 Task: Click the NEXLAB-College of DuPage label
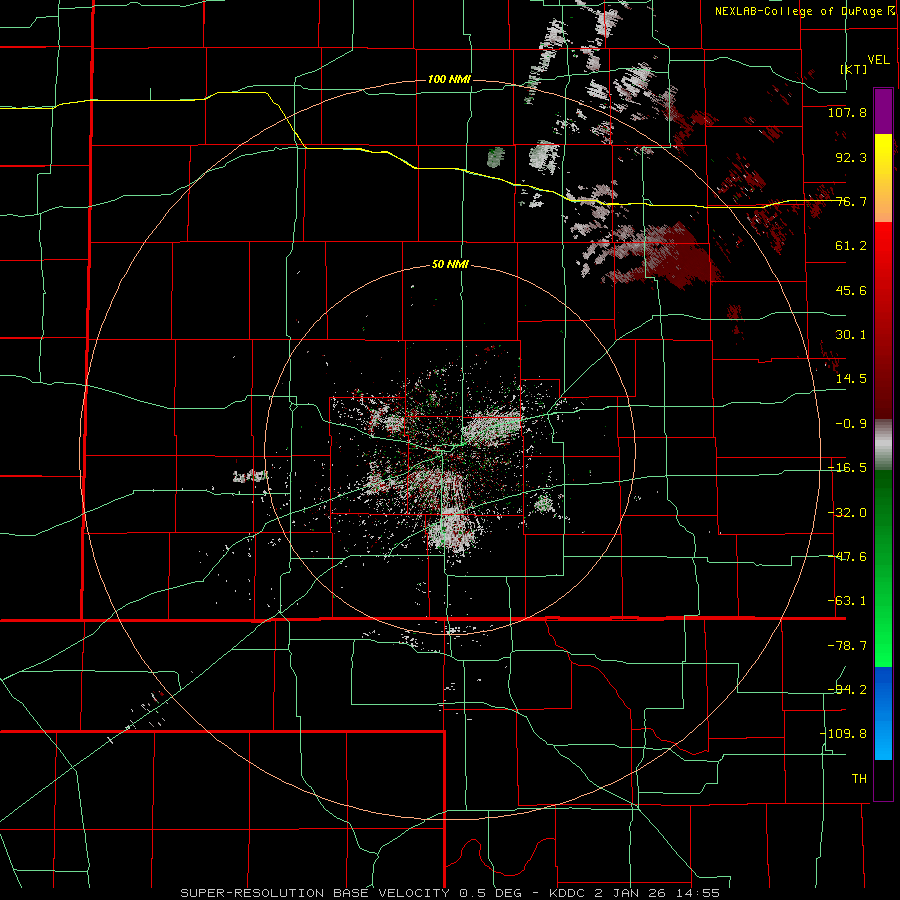click(805, 11)
